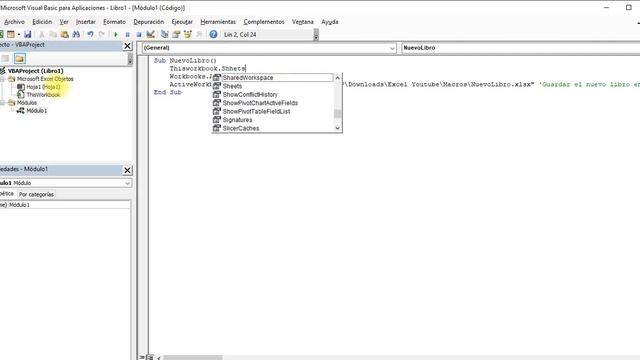Viewport: 640px width, 360px height.
Task: Click the Copy icon in toolbar
Action: tap(53, 35)
